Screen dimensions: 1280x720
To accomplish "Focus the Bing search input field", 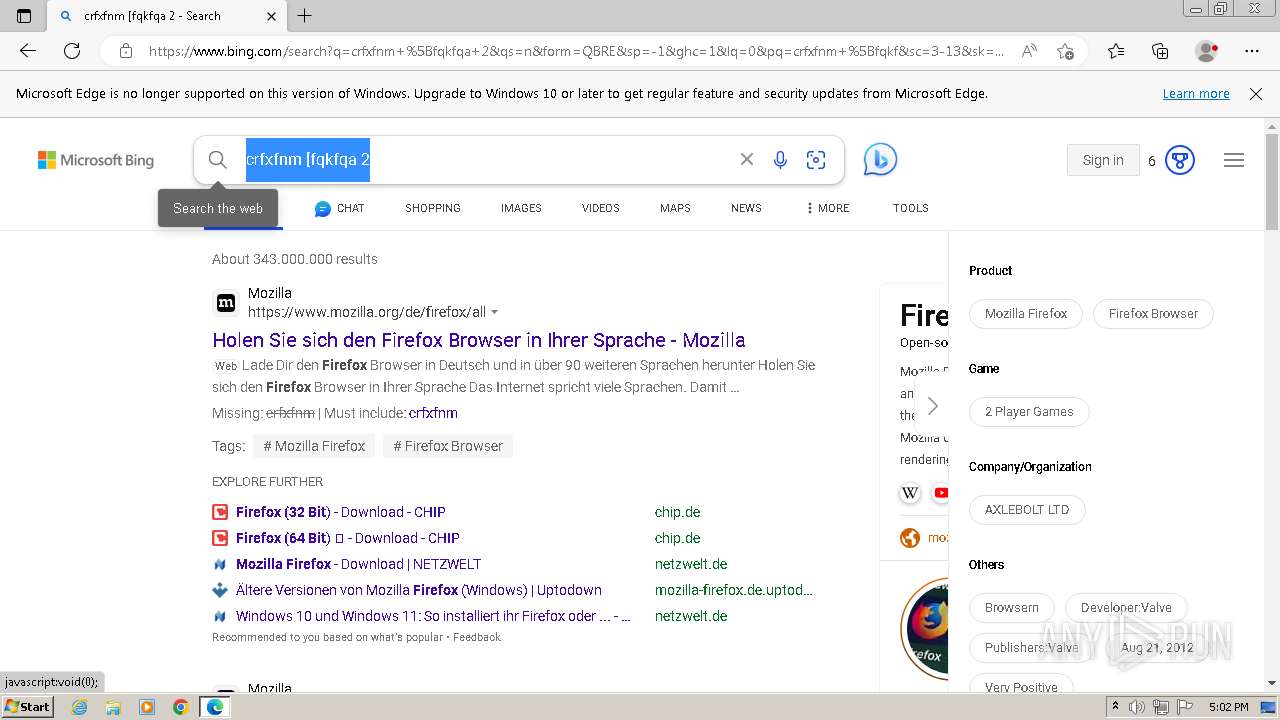I will [485, 160].
